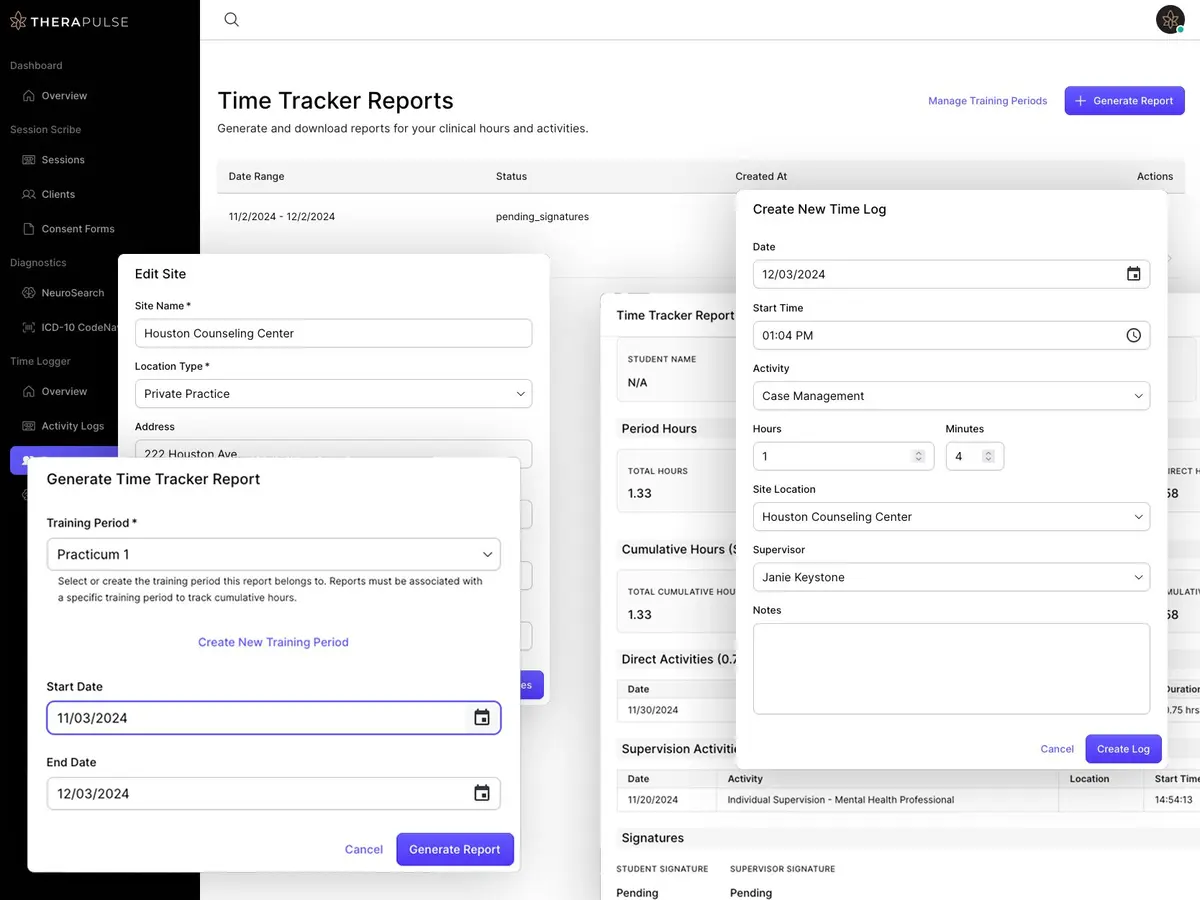Go to Clients in sidebar
This screenshot has width=1200, height=900.
(58, 194)
